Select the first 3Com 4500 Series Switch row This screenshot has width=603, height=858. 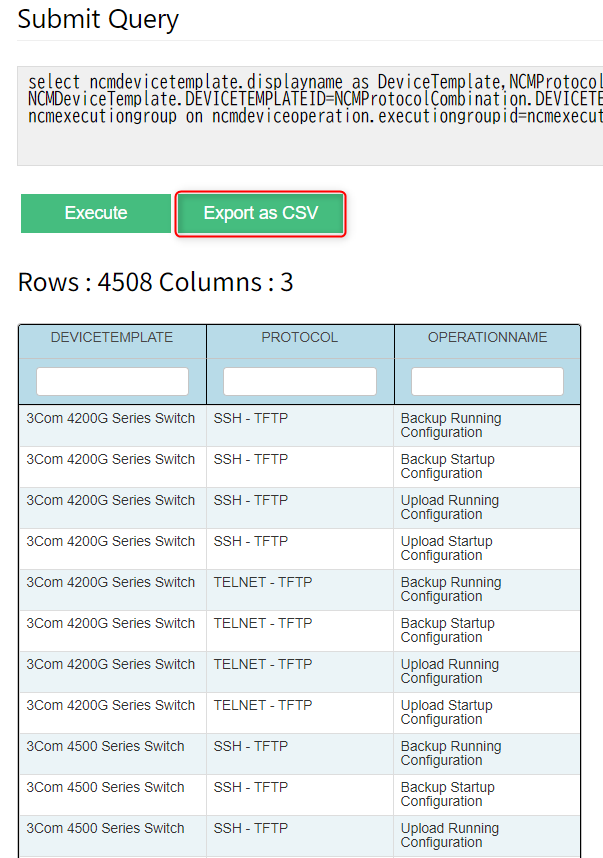point(106,747)
